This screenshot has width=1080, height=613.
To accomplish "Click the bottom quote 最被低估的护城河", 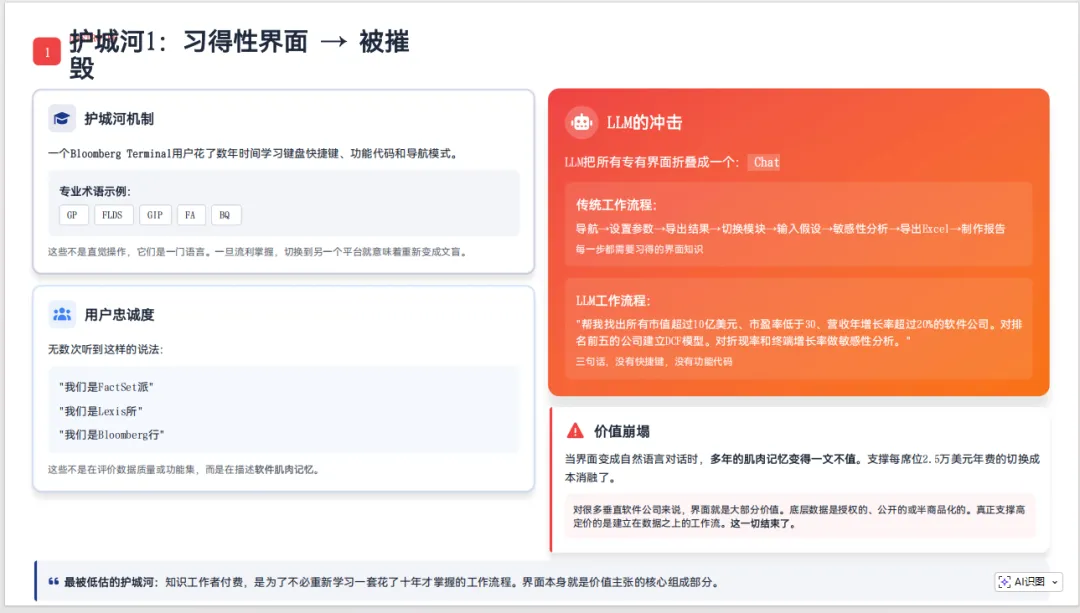I will (x=393, y=582).
